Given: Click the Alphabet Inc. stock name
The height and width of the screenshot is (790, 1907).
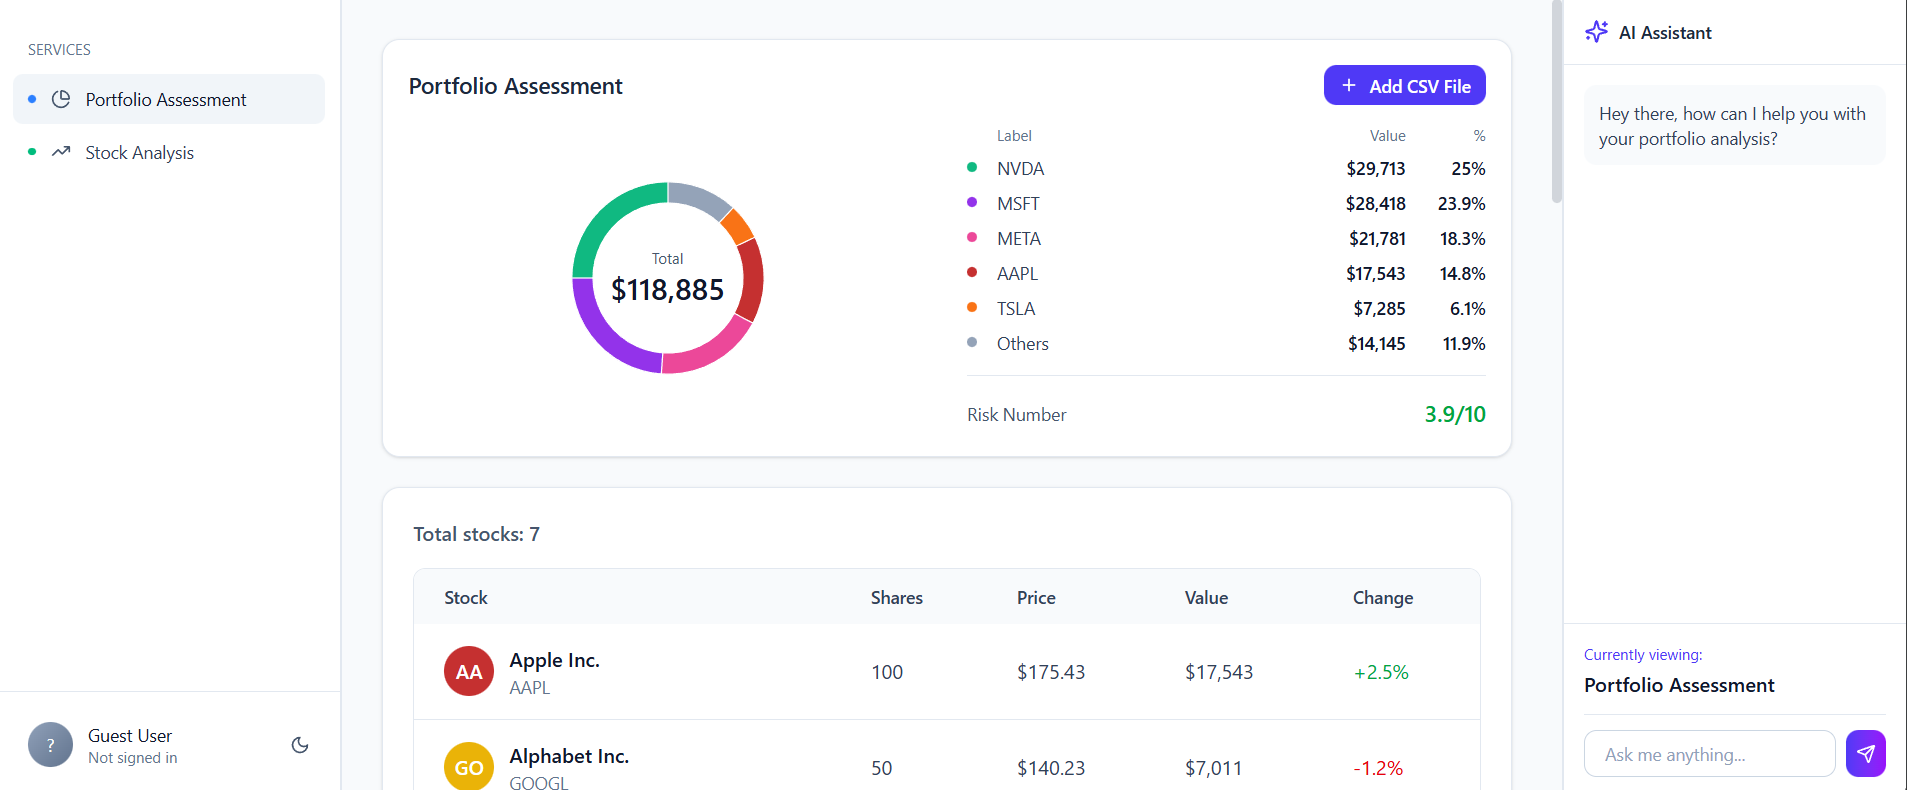Looking at the screenshot, I should 569,756.
